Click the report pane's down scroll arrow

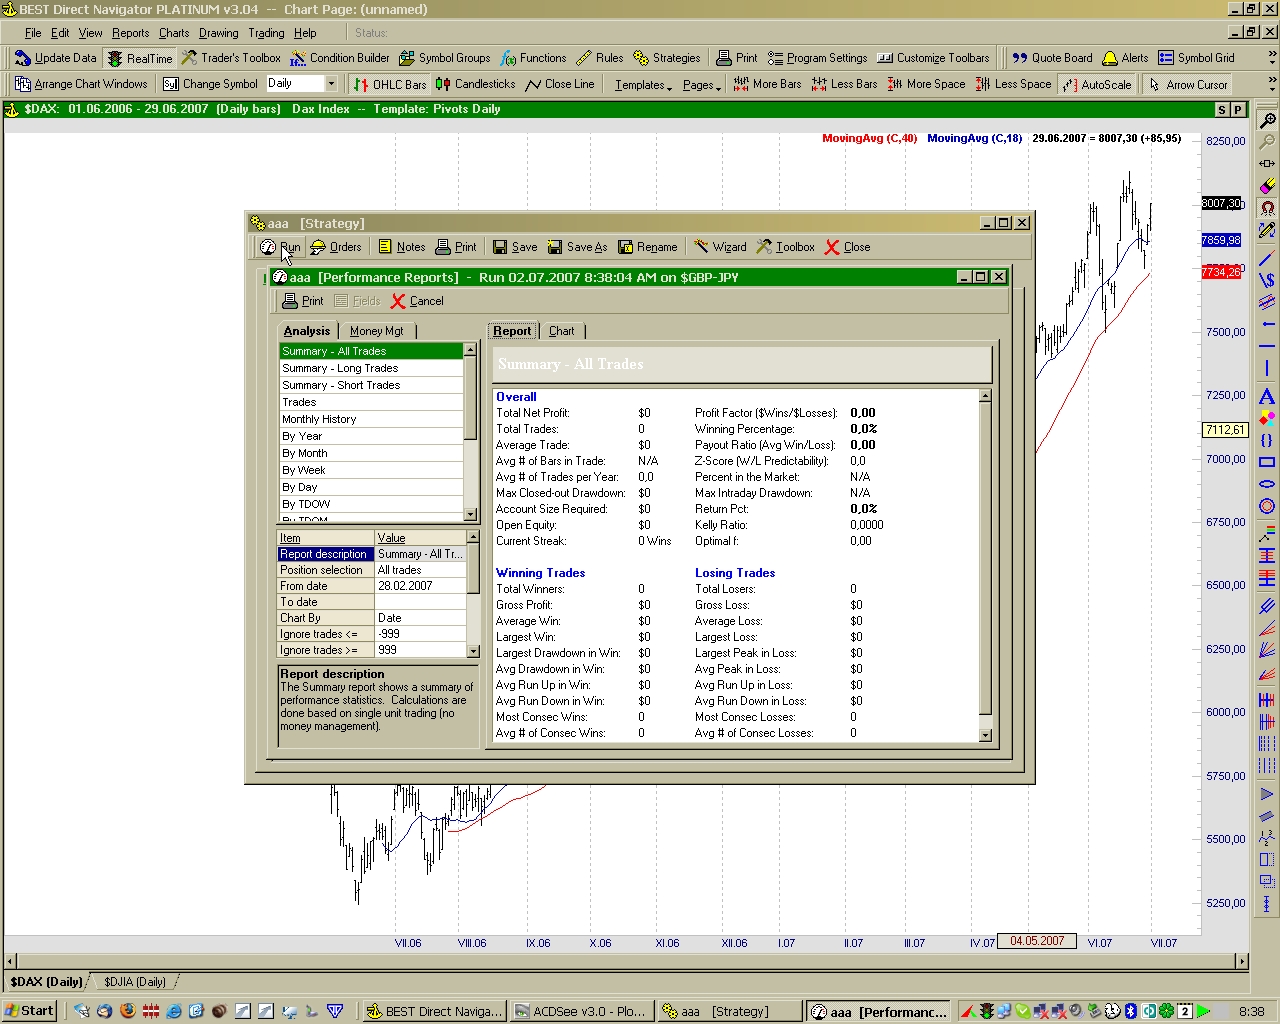coord(985,735)
